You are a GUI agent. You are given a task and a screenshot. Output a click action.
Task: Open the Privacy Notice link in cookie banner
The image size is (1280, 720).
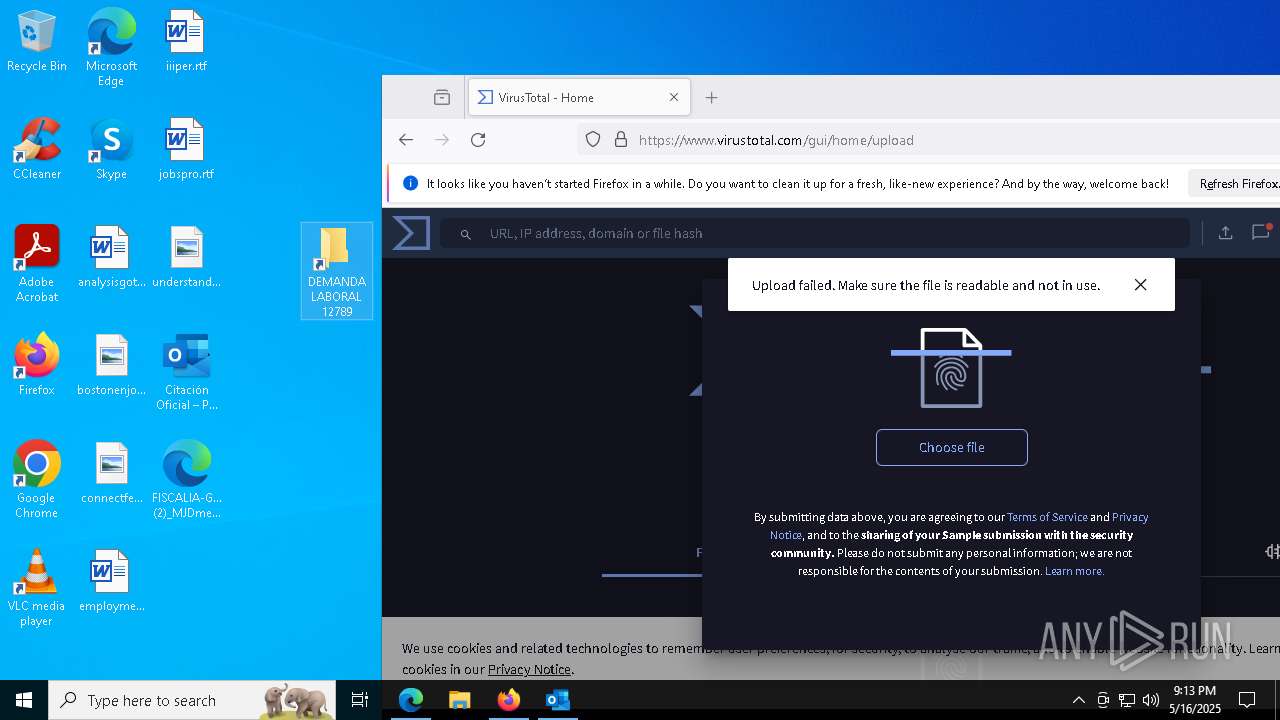tap(529, 669)
